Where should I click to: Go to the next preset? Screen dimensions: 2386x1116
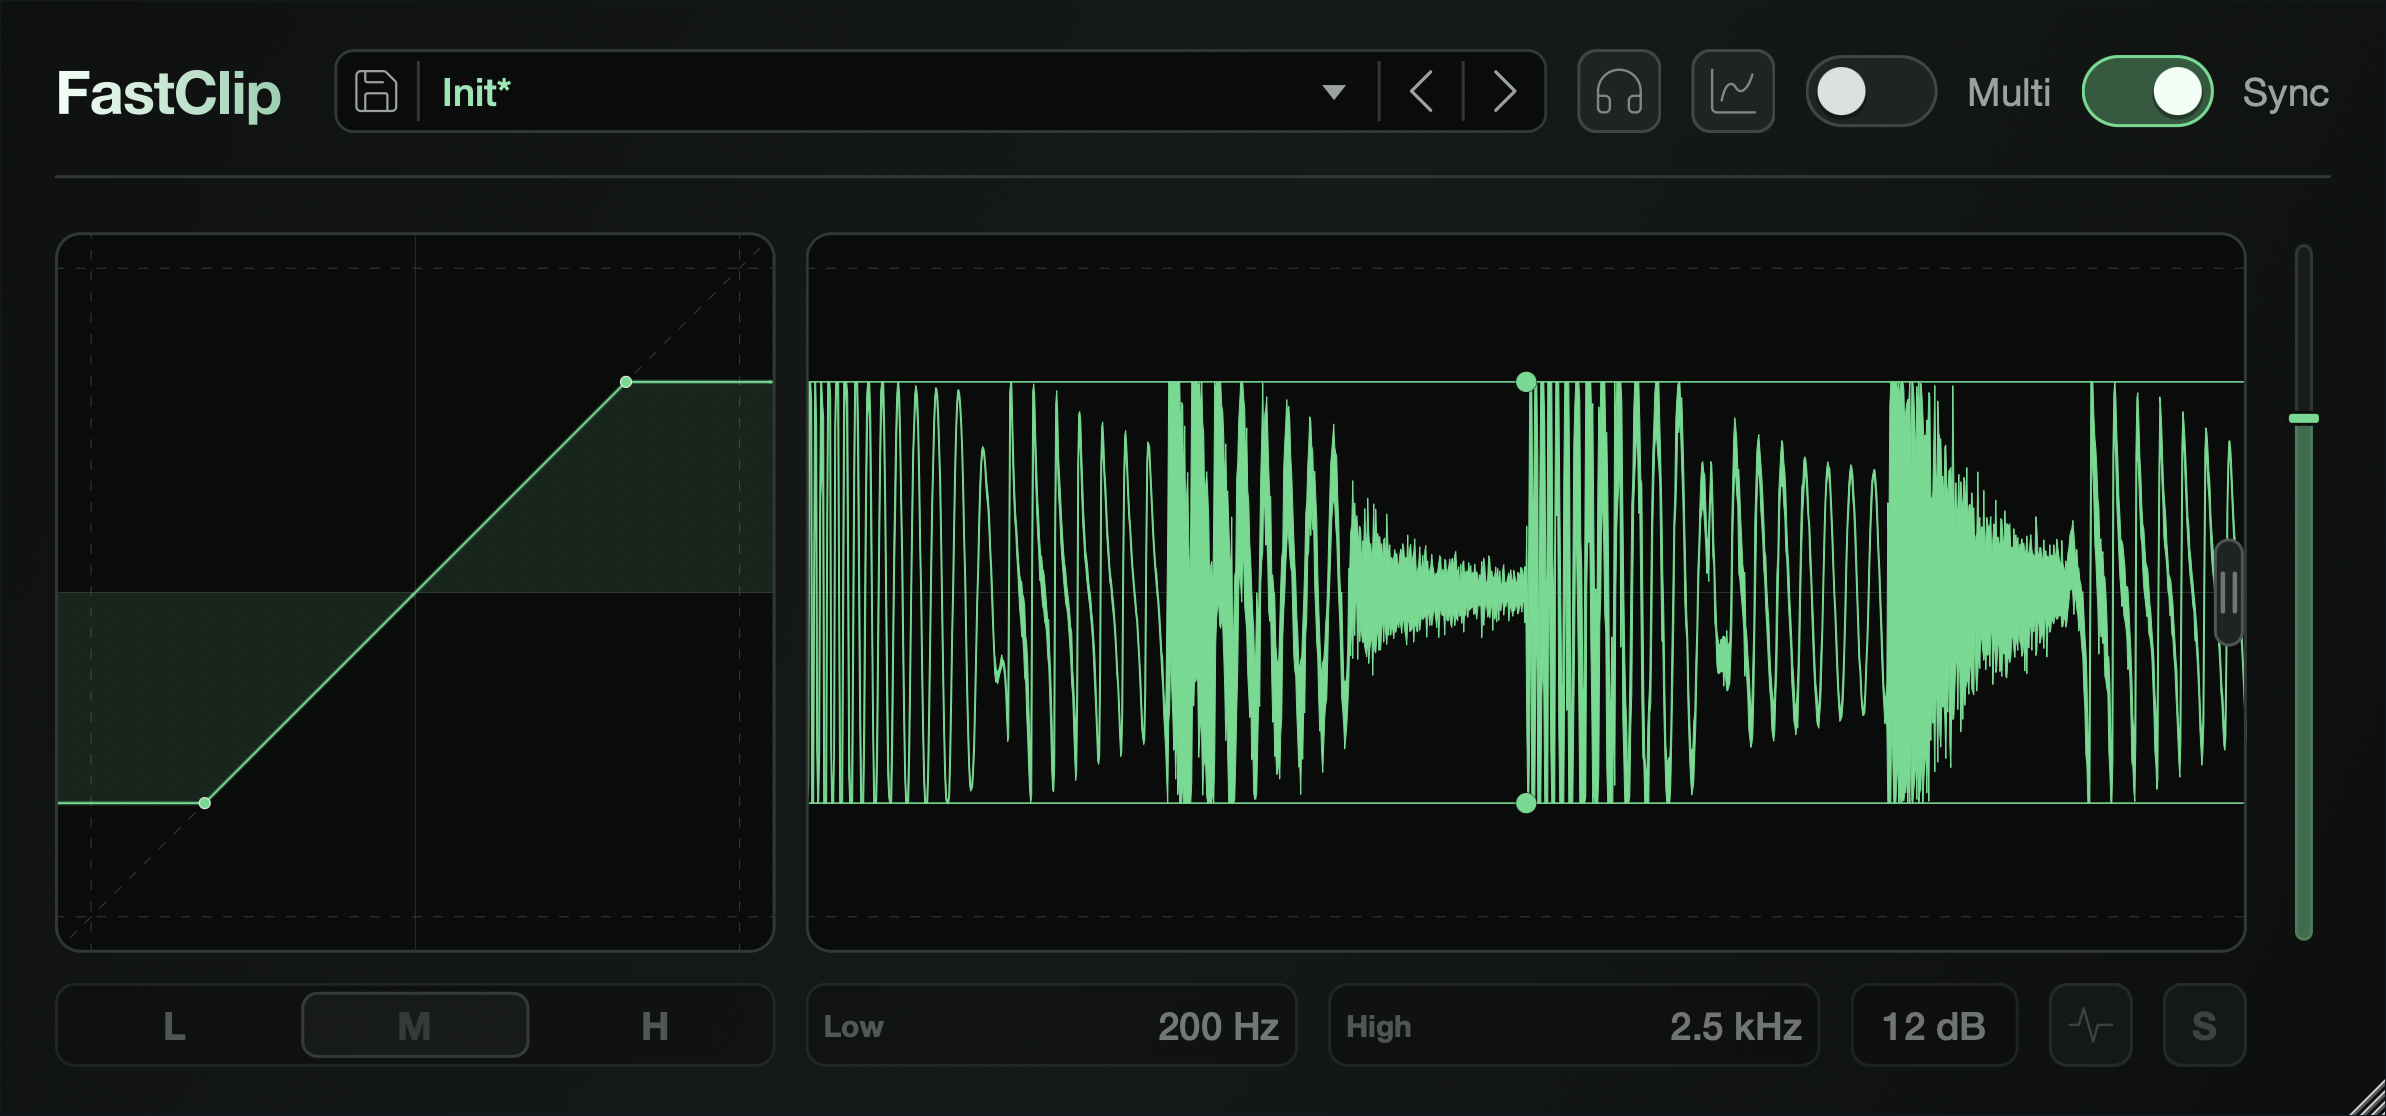[x=1504, y=92]
